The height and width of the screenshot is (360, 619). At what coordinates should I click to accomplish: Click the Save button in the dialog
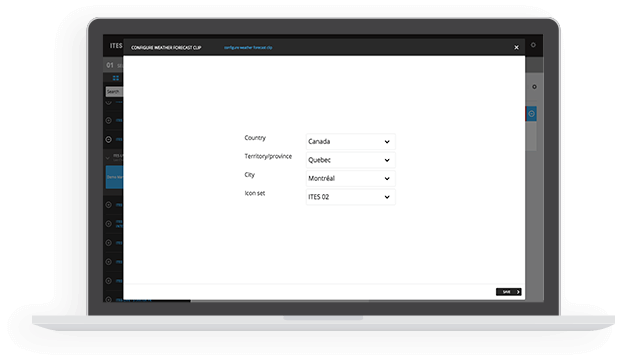pos(508,292)
